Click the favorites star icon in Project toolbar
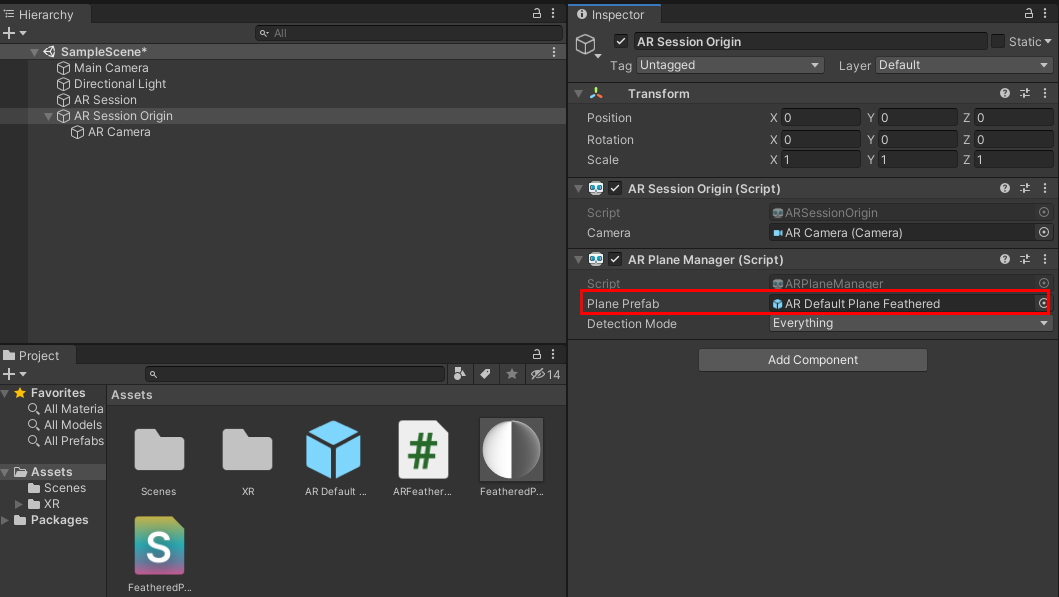Image resolution: width=1059 pixels, height=597 pixels. tap(512, 374)
